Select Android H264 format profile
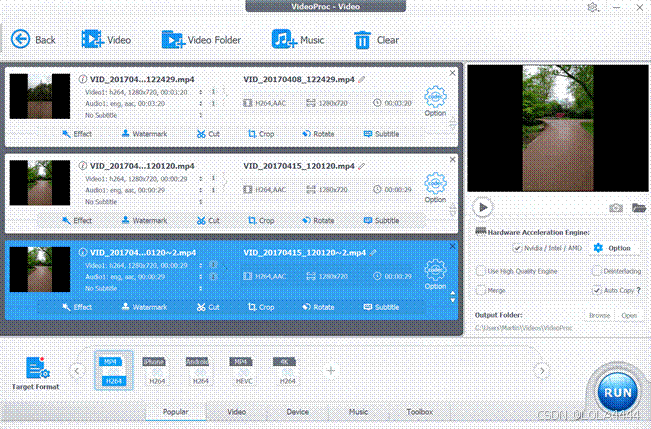The height and width of the screenshot is (429, 651). (x=200, y=370)
